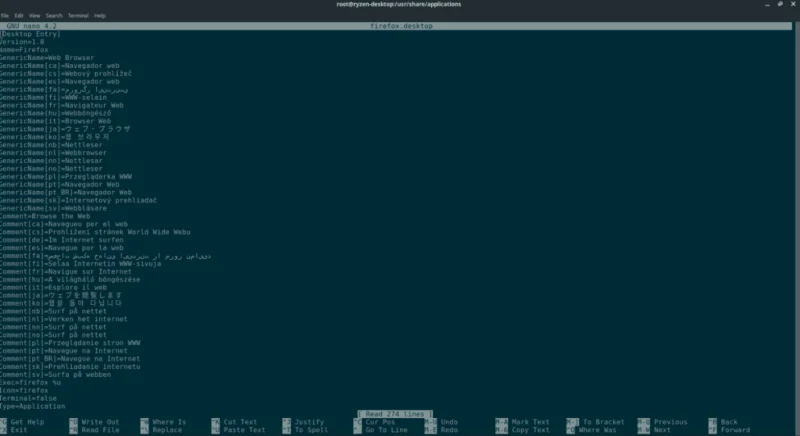Open the Search menu
The width and height of the screenshot is (800, 436).
coord(54,16)
